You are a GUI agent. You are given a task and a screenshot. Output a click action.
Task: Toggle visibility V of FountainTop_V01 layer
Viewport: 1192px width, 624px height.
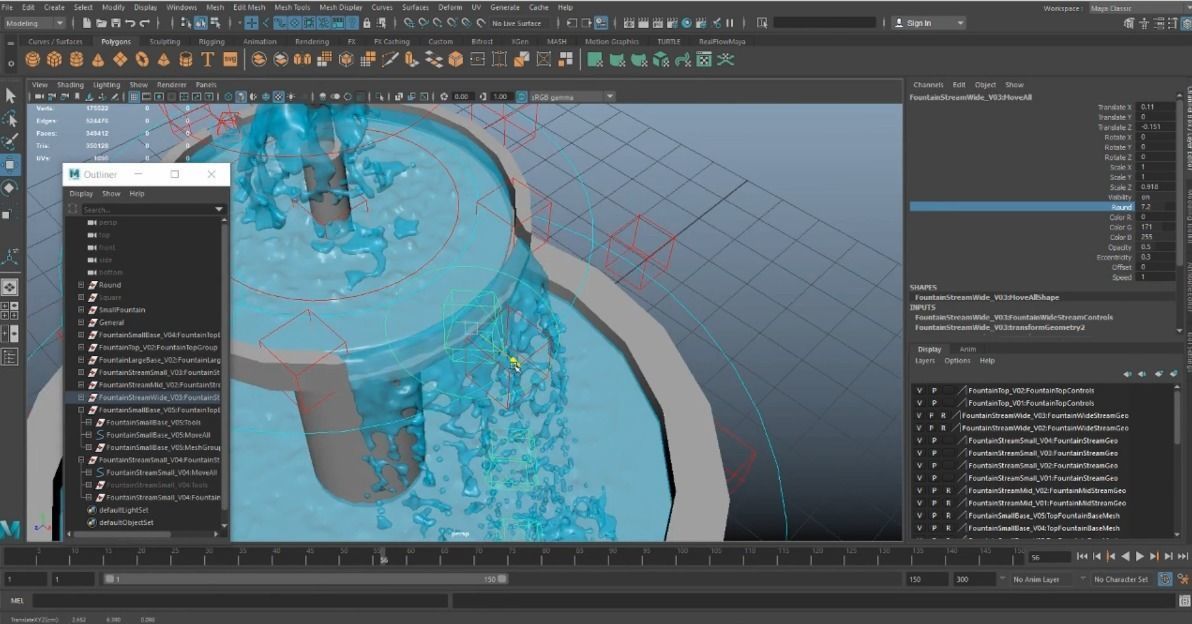[x=919, y=403]
